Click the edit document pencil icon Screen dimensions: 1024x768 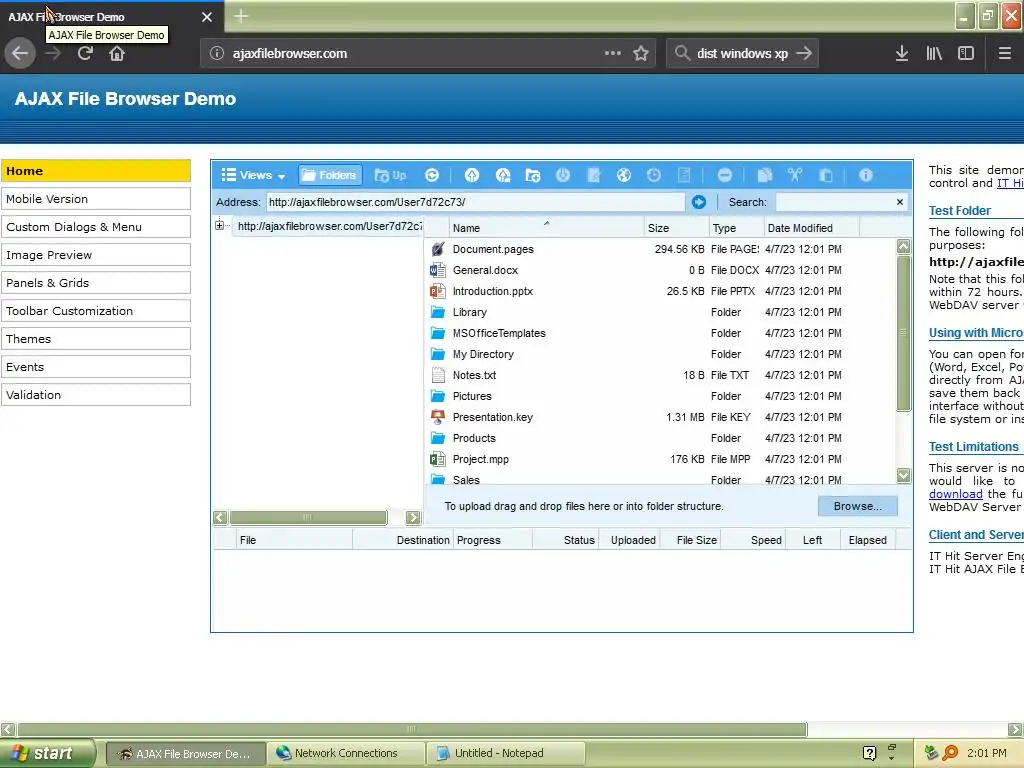(x=594, y=175)
